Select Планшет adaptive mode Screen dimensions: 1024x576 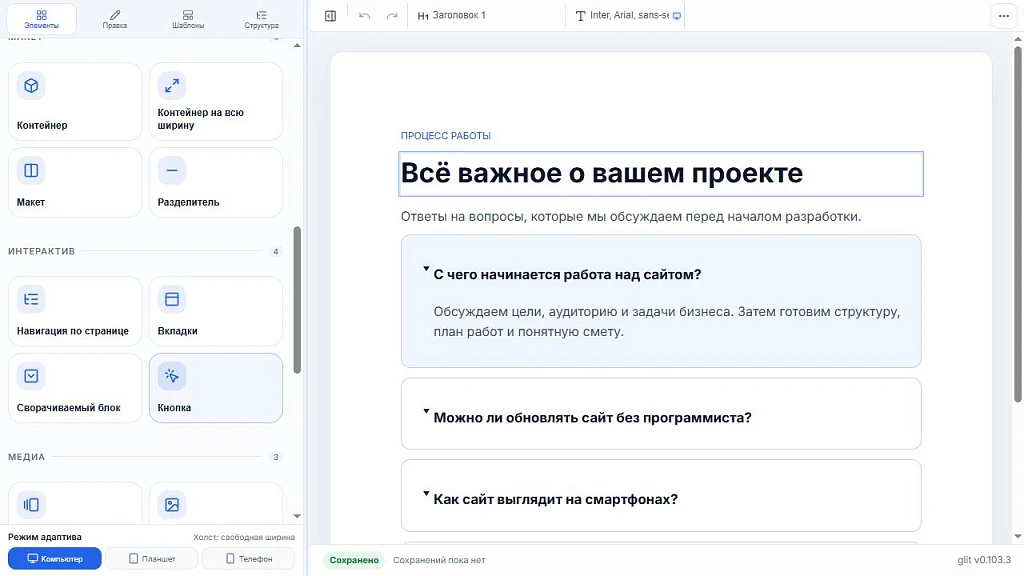coord(152,558)
